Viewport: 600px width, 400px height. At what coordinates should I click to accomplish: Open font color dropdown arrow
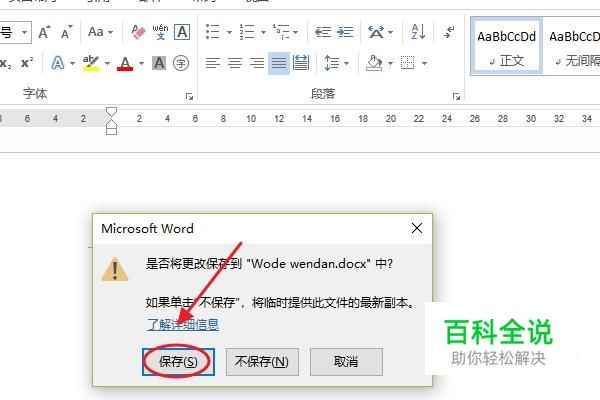click(141, 63)
